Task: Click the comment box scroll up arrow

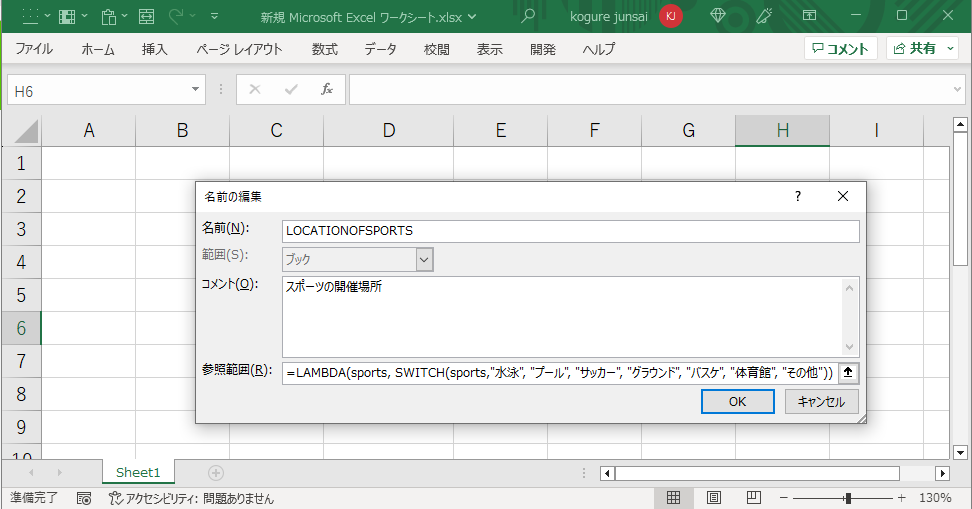Action: pos(849,288)
